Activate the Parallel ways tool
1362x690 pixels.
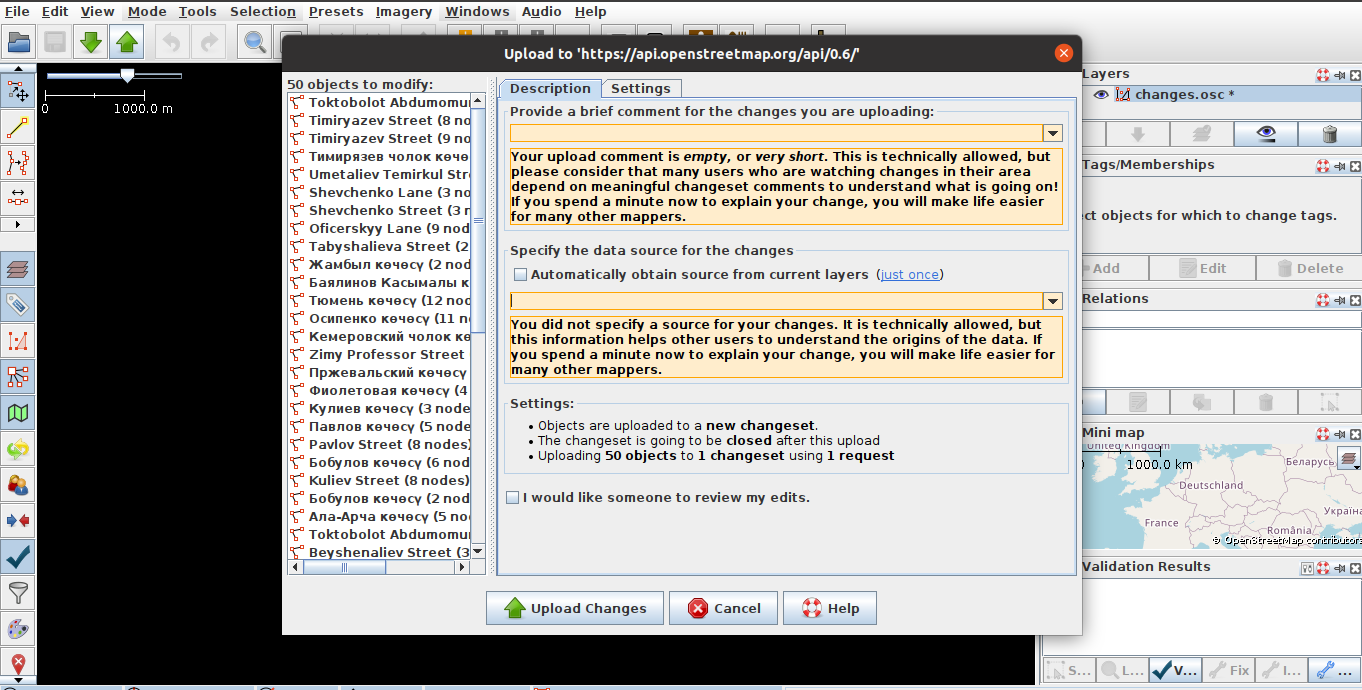click(x=18, y=197)
